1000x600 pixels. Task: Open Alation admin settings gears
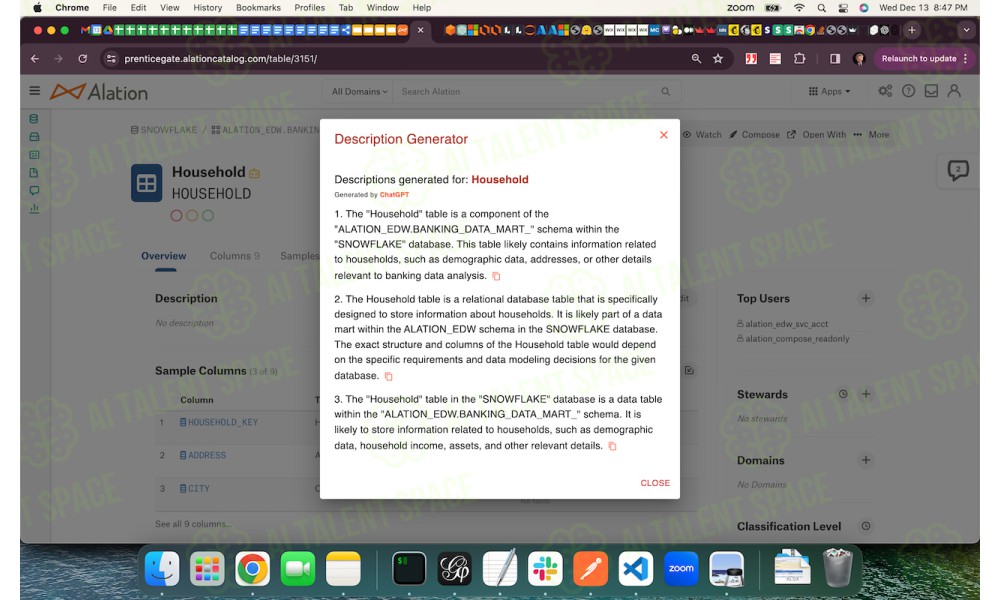click(885, 91)
